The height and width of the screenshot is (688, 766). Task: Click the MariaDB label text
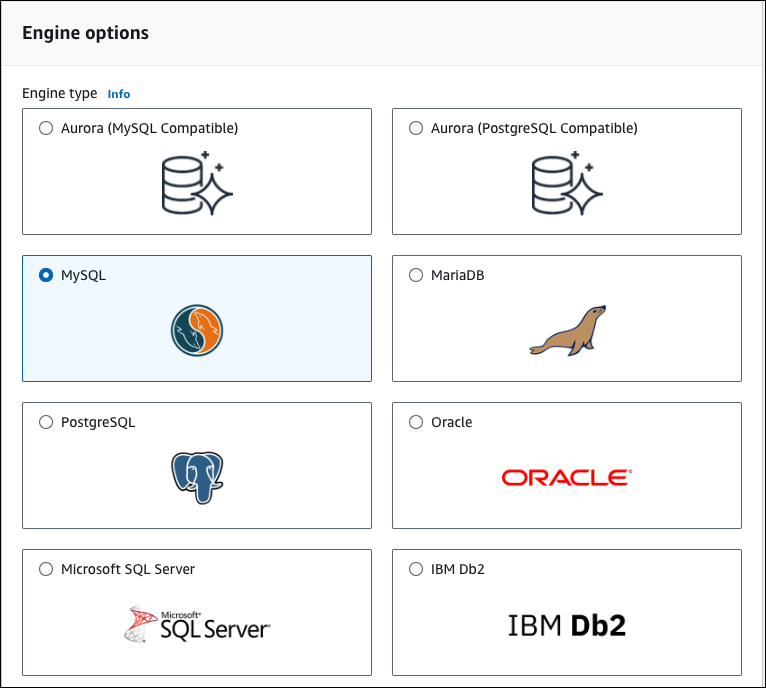[457, 275]
